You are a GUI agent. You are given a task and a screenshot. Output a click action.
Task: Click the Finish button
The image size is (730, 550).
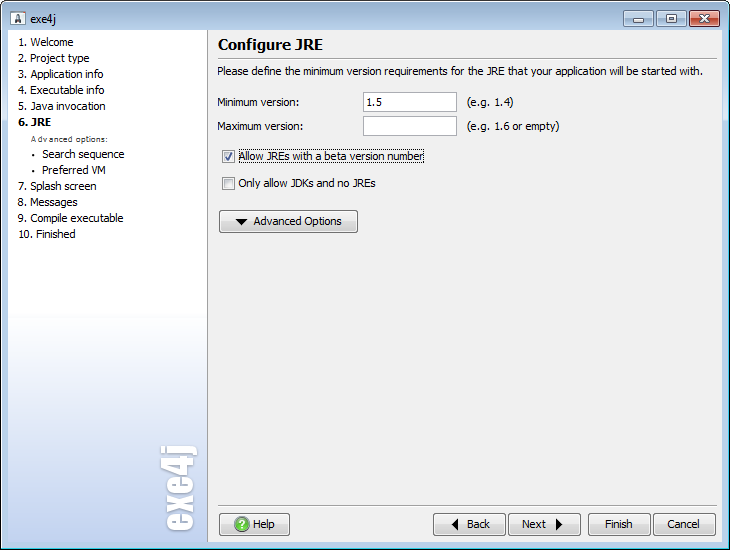[x=619, y=524]
